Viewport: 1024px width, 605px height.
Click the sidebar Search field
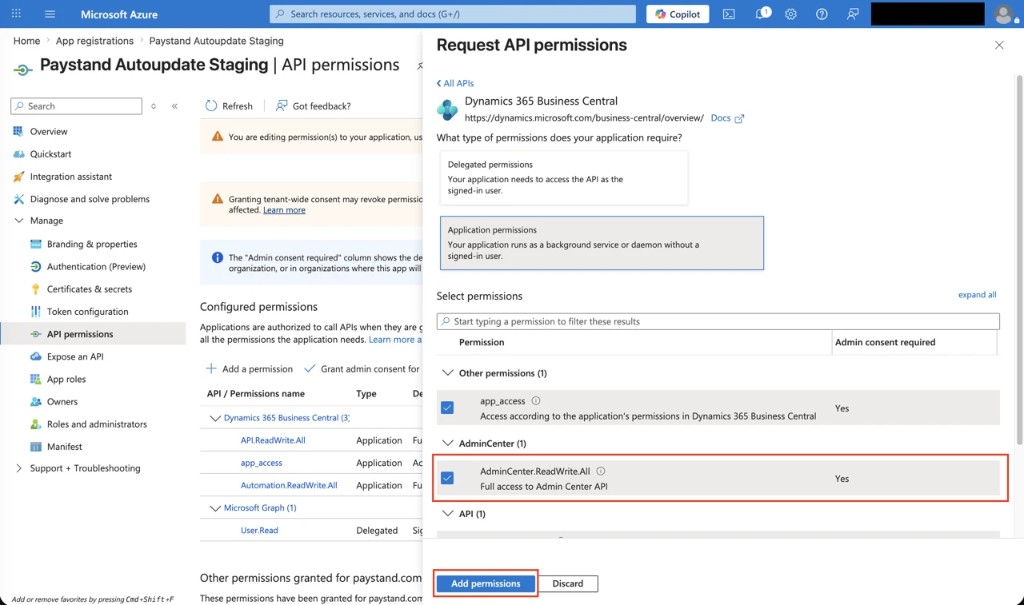coord(76,106)
